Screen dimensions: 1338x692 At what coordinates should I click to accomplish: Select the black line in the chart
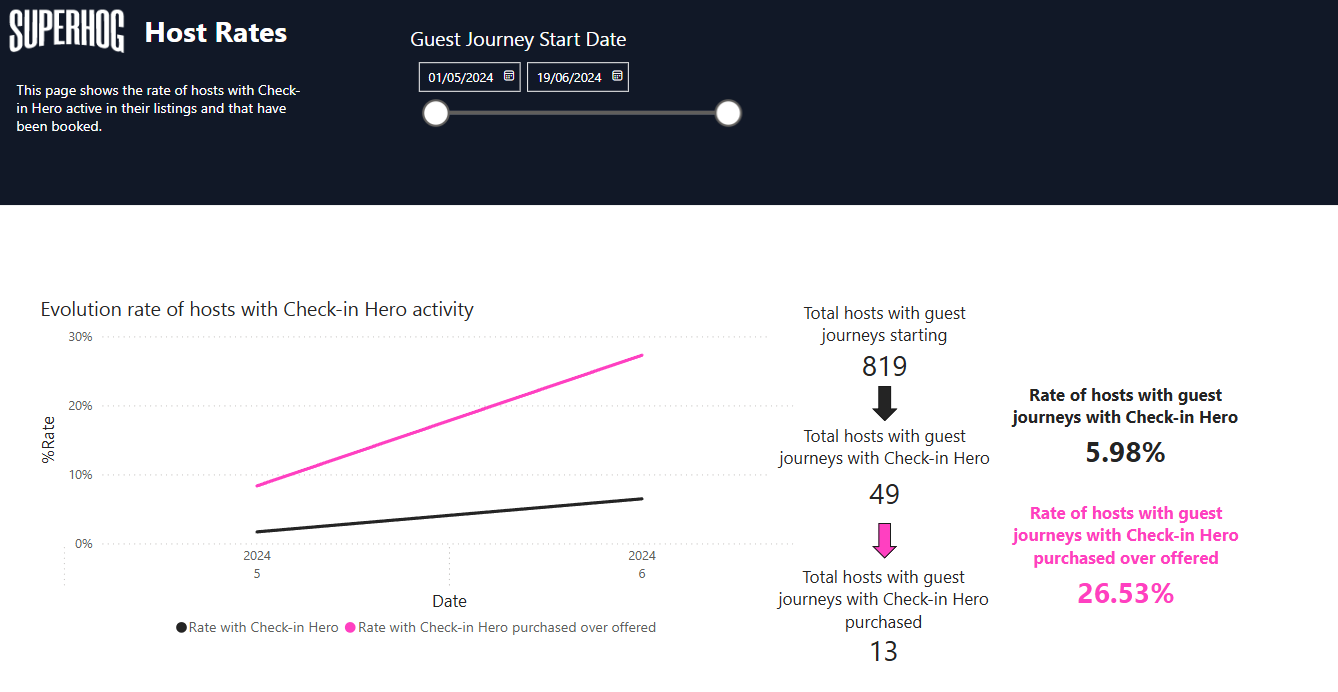pos(450,515)
